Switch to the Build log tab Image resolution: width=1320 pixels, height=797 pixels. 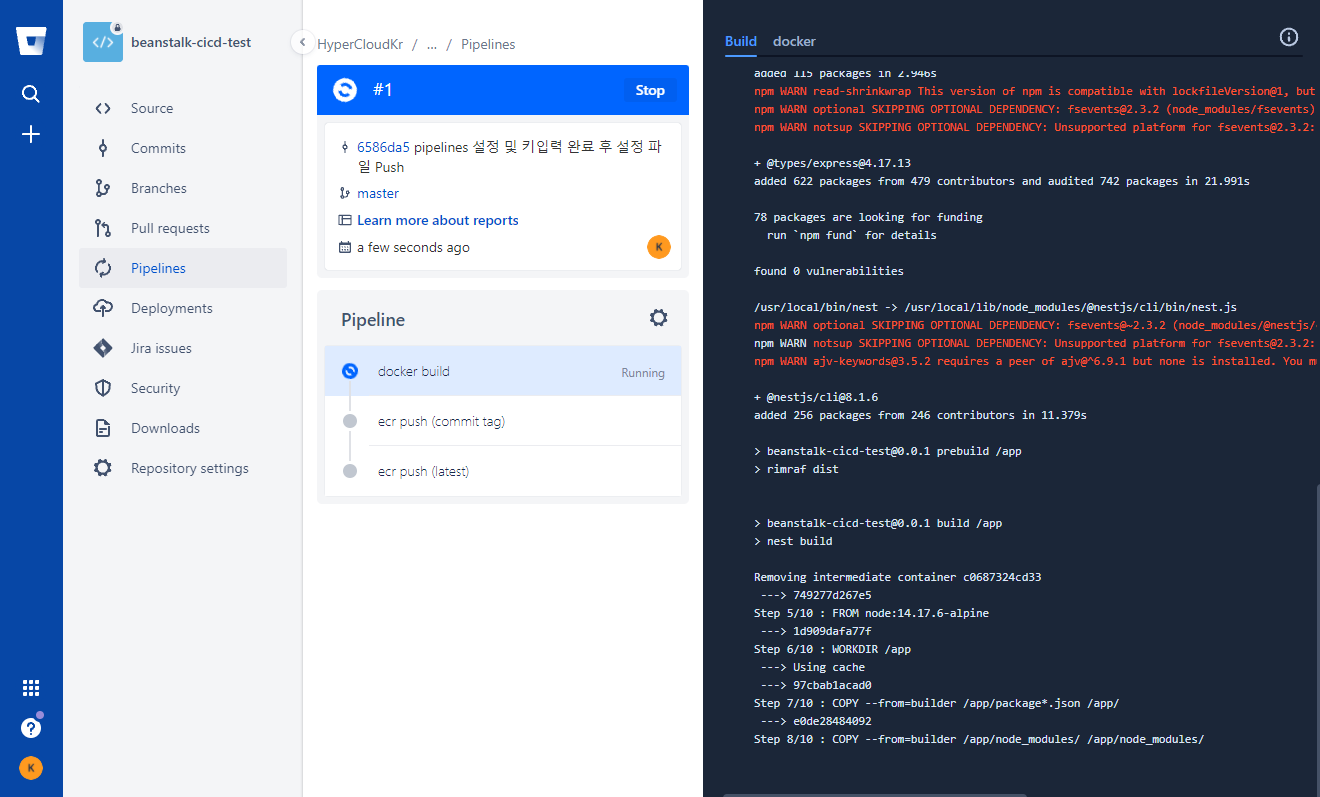click(x=741, y=41)
